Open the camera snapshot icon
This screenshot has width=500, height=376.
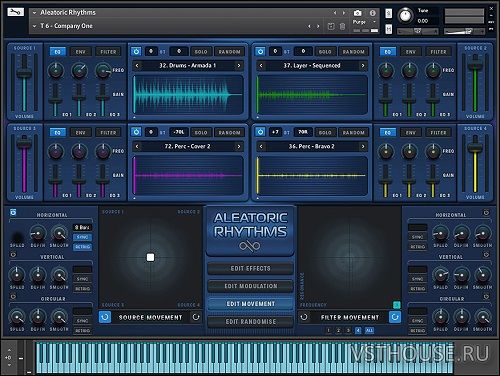point(357,13)
